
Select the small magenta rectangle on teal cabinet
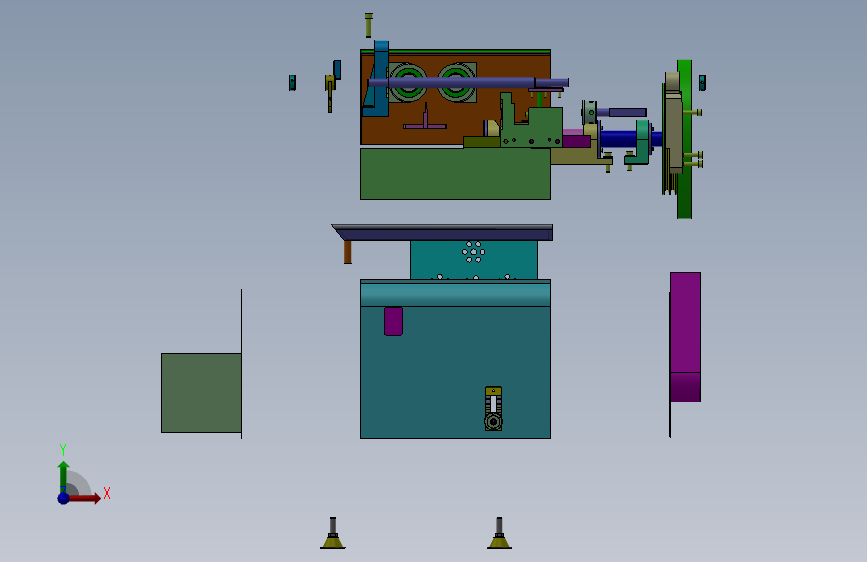click(393, 321)
